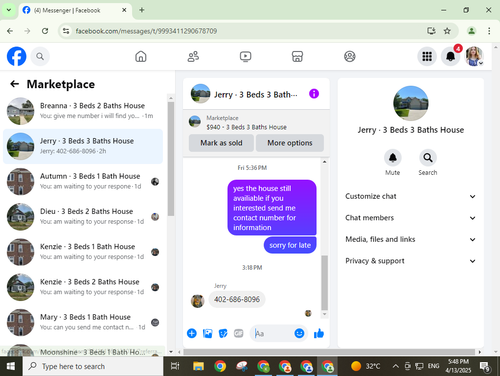Image resolution: width=500 pixels, height=376 pixels.
Task: Open the Autumn 3 Beds 1 Bath conversation
Action: pyautogui.click(x=83, y=181)
